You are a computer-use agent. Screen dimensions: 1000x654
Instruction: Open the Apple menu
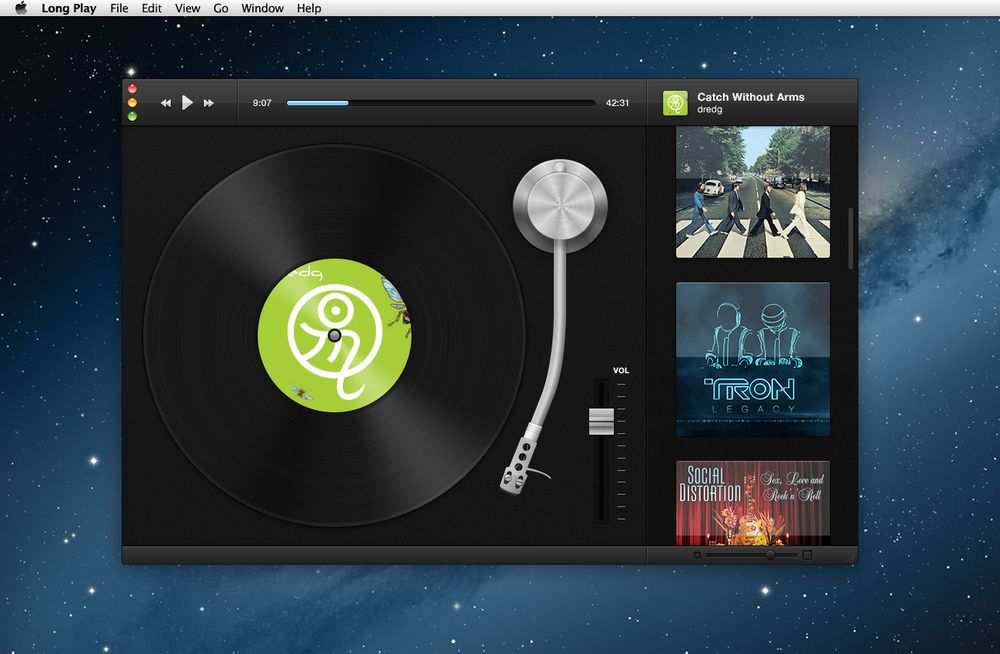click(20, 8)
